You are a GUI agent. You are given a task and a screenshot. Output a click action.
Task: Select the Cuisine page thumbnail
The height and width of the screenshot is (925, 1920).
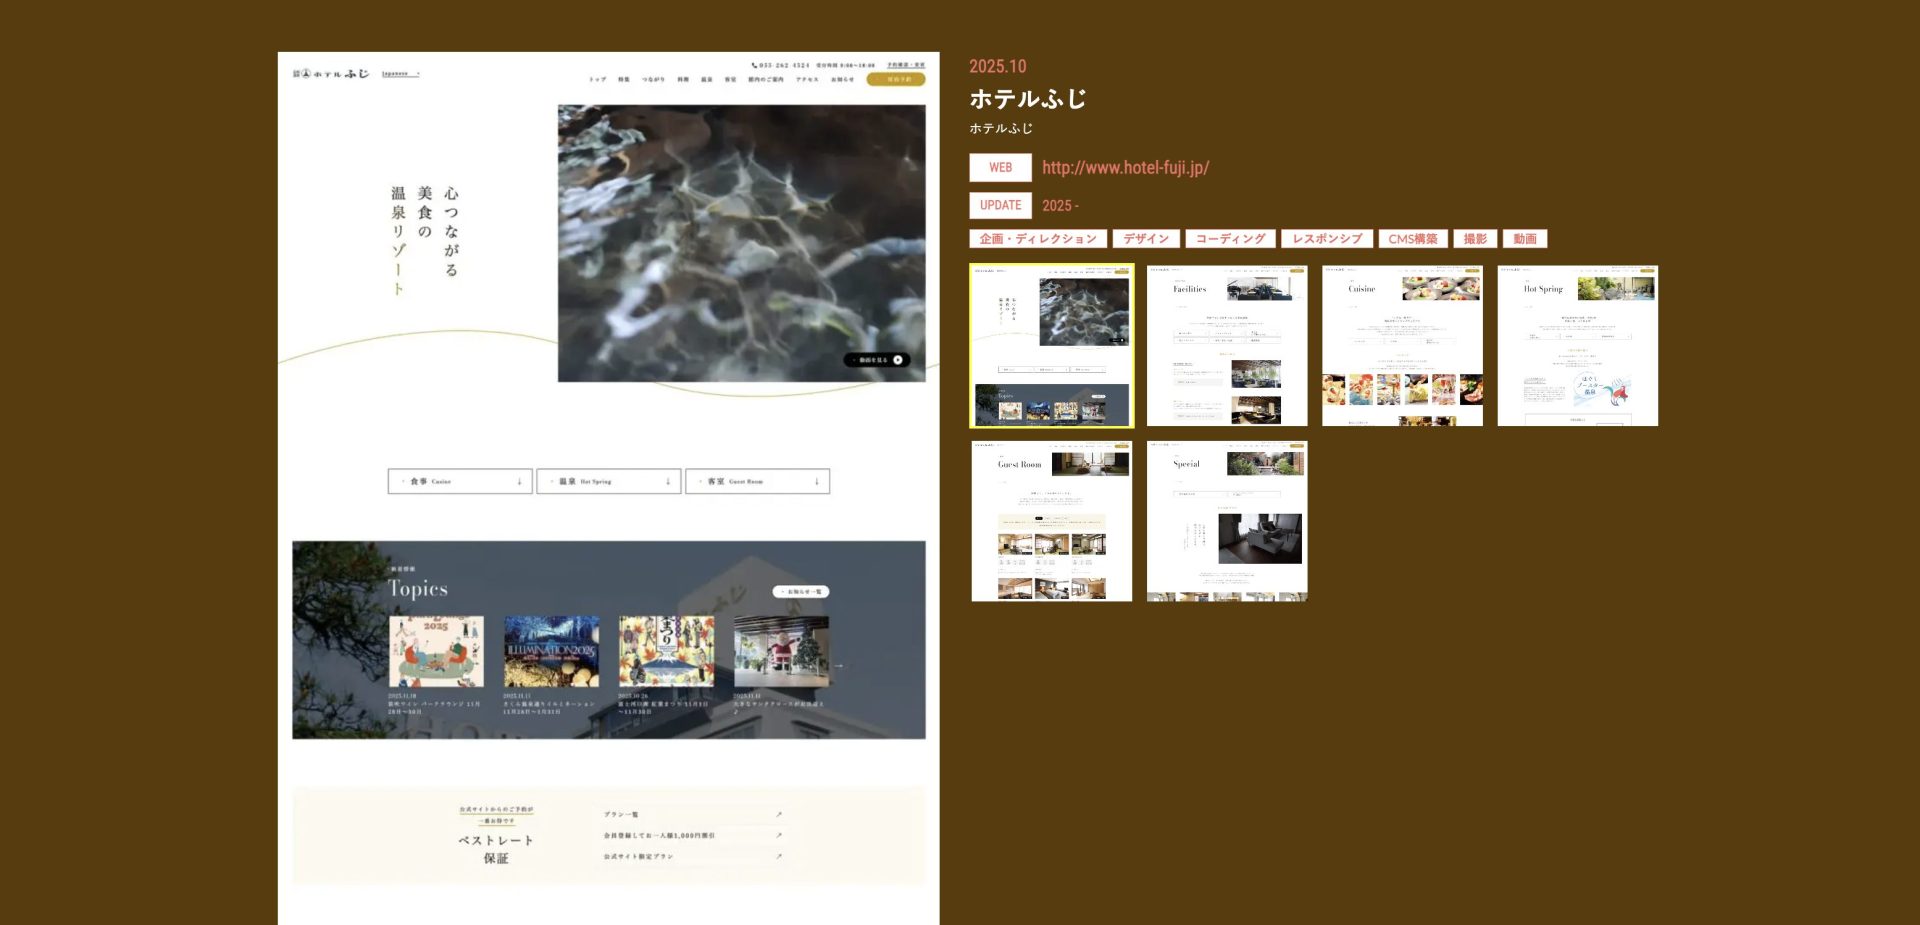1402,346
